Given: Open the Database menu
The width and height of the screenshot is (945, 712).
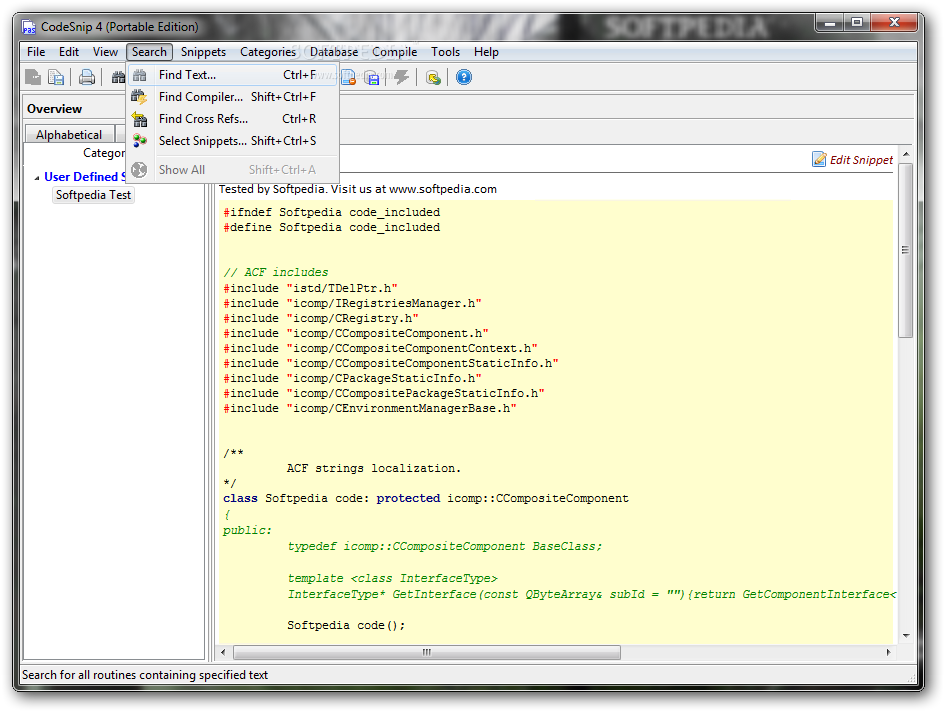Looking at the screenshot, I should [334, 52].
